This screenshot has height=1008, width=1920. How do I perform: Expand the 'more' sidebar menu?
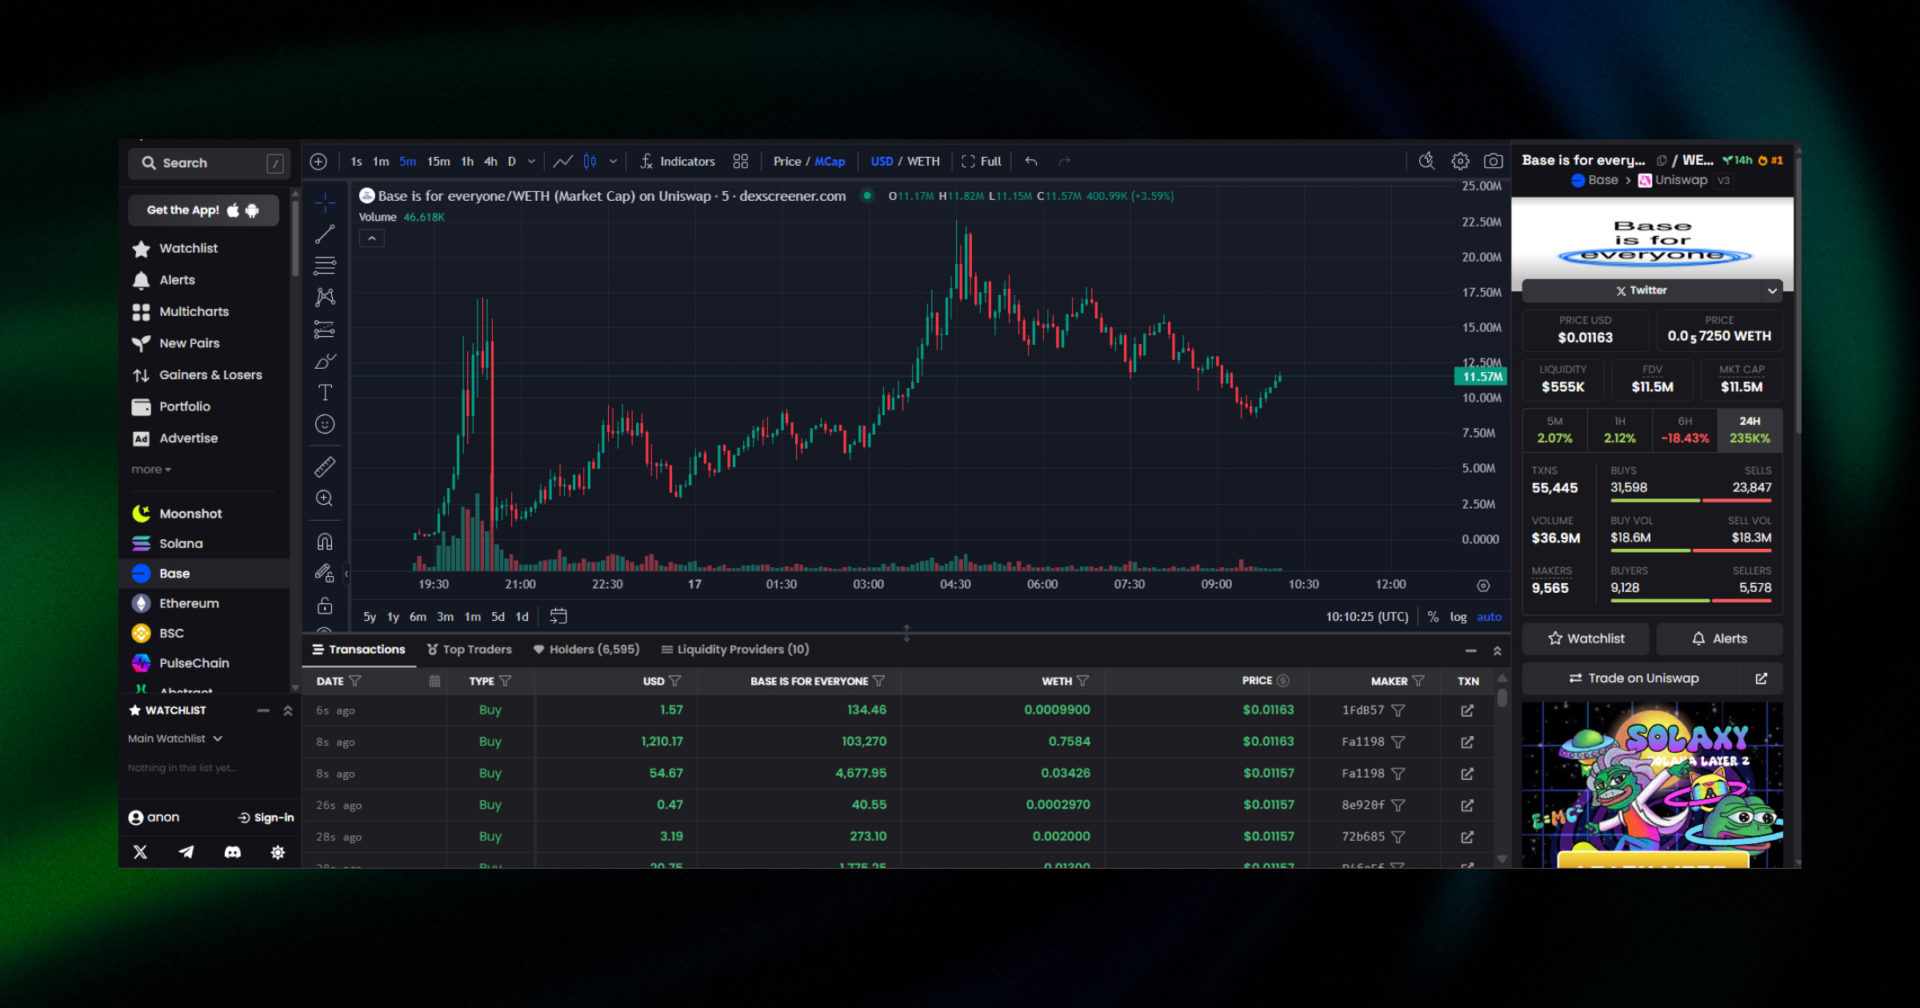(x=151, y=470)
